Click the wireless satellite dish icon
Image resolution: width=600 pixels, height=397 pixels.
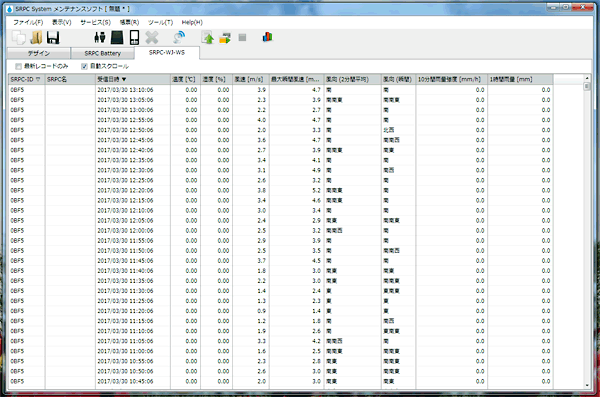(179, 38)
